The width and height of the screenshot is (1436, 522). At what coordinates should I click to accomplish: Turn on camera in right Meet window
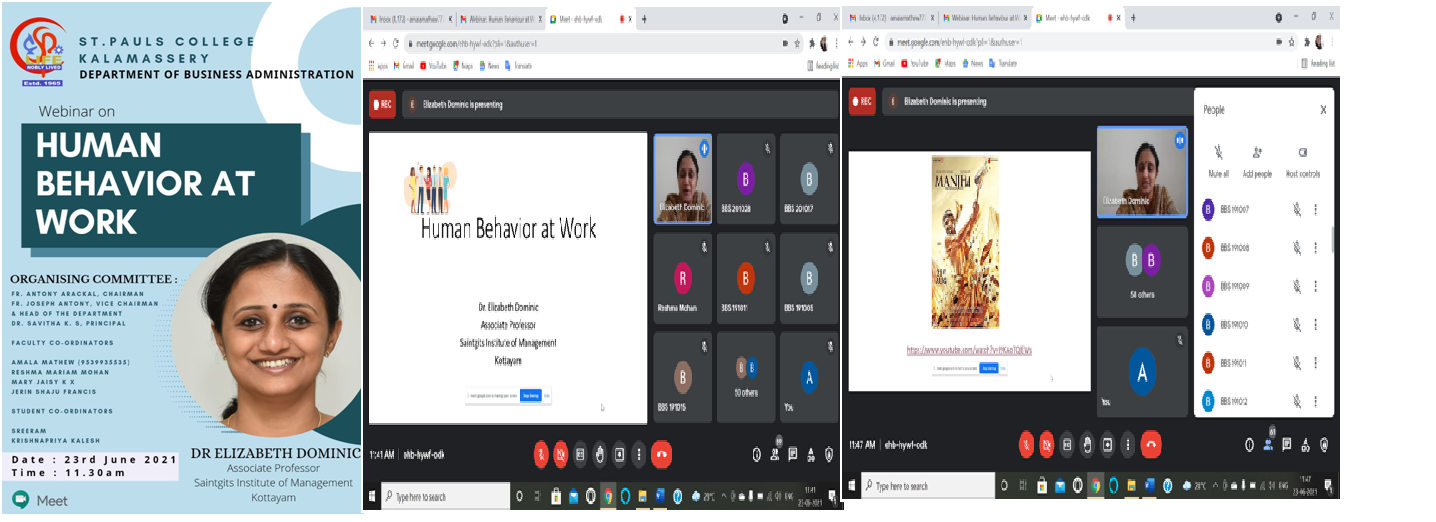(x=1046, y=443)
